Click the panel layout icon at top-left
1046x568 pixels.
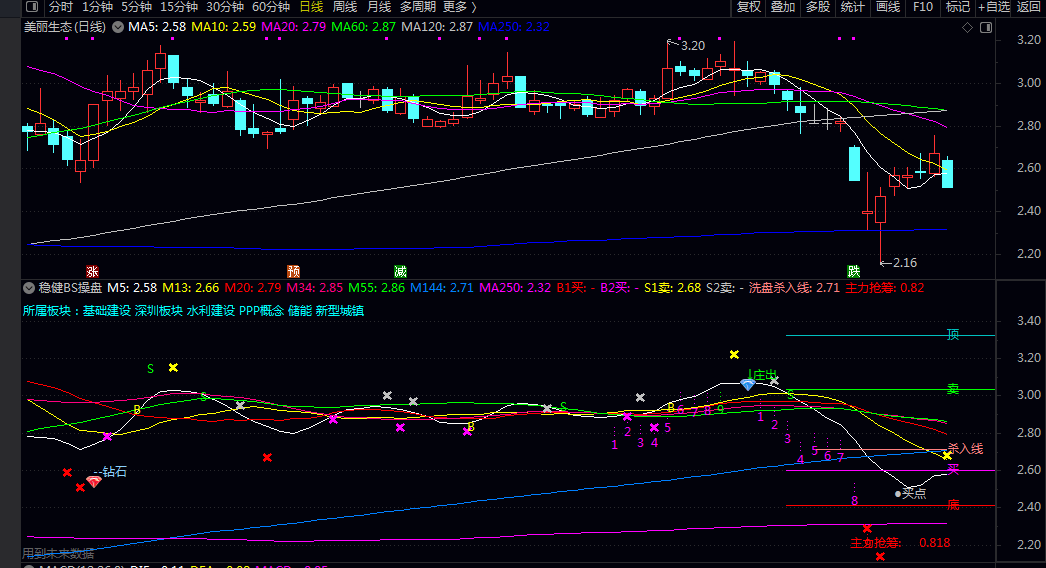click(32, 7)
